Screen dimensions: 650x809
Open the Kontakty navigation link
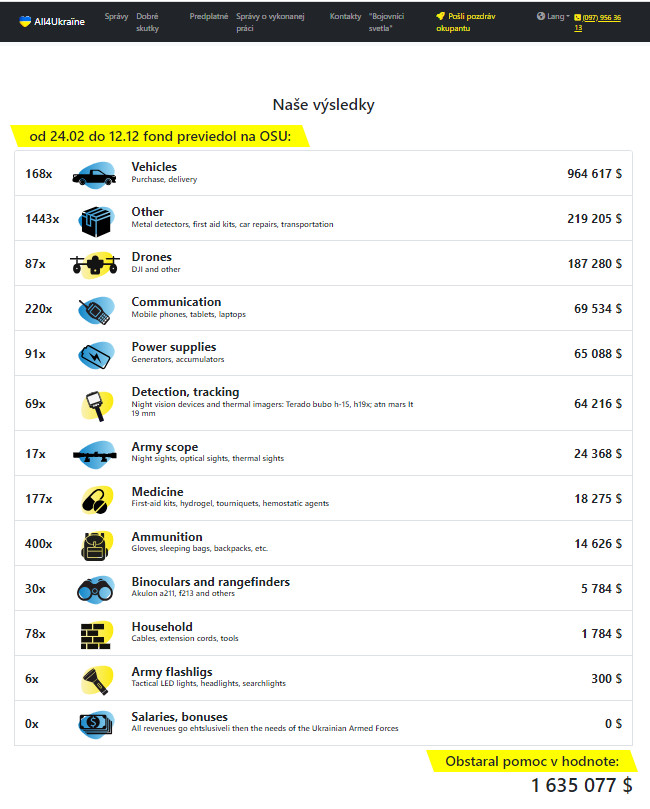pos(345,17)
